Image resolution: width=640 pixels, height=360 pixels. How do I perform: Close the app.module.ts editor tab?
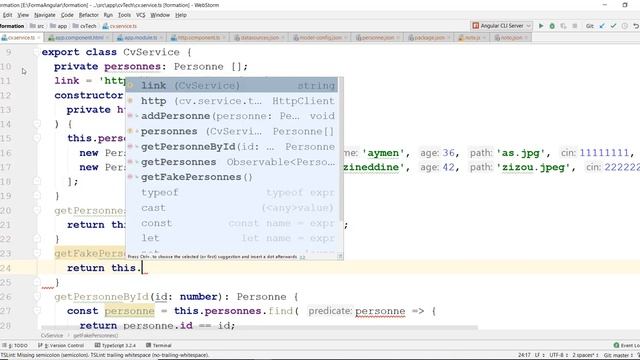(x=161, y=38)
